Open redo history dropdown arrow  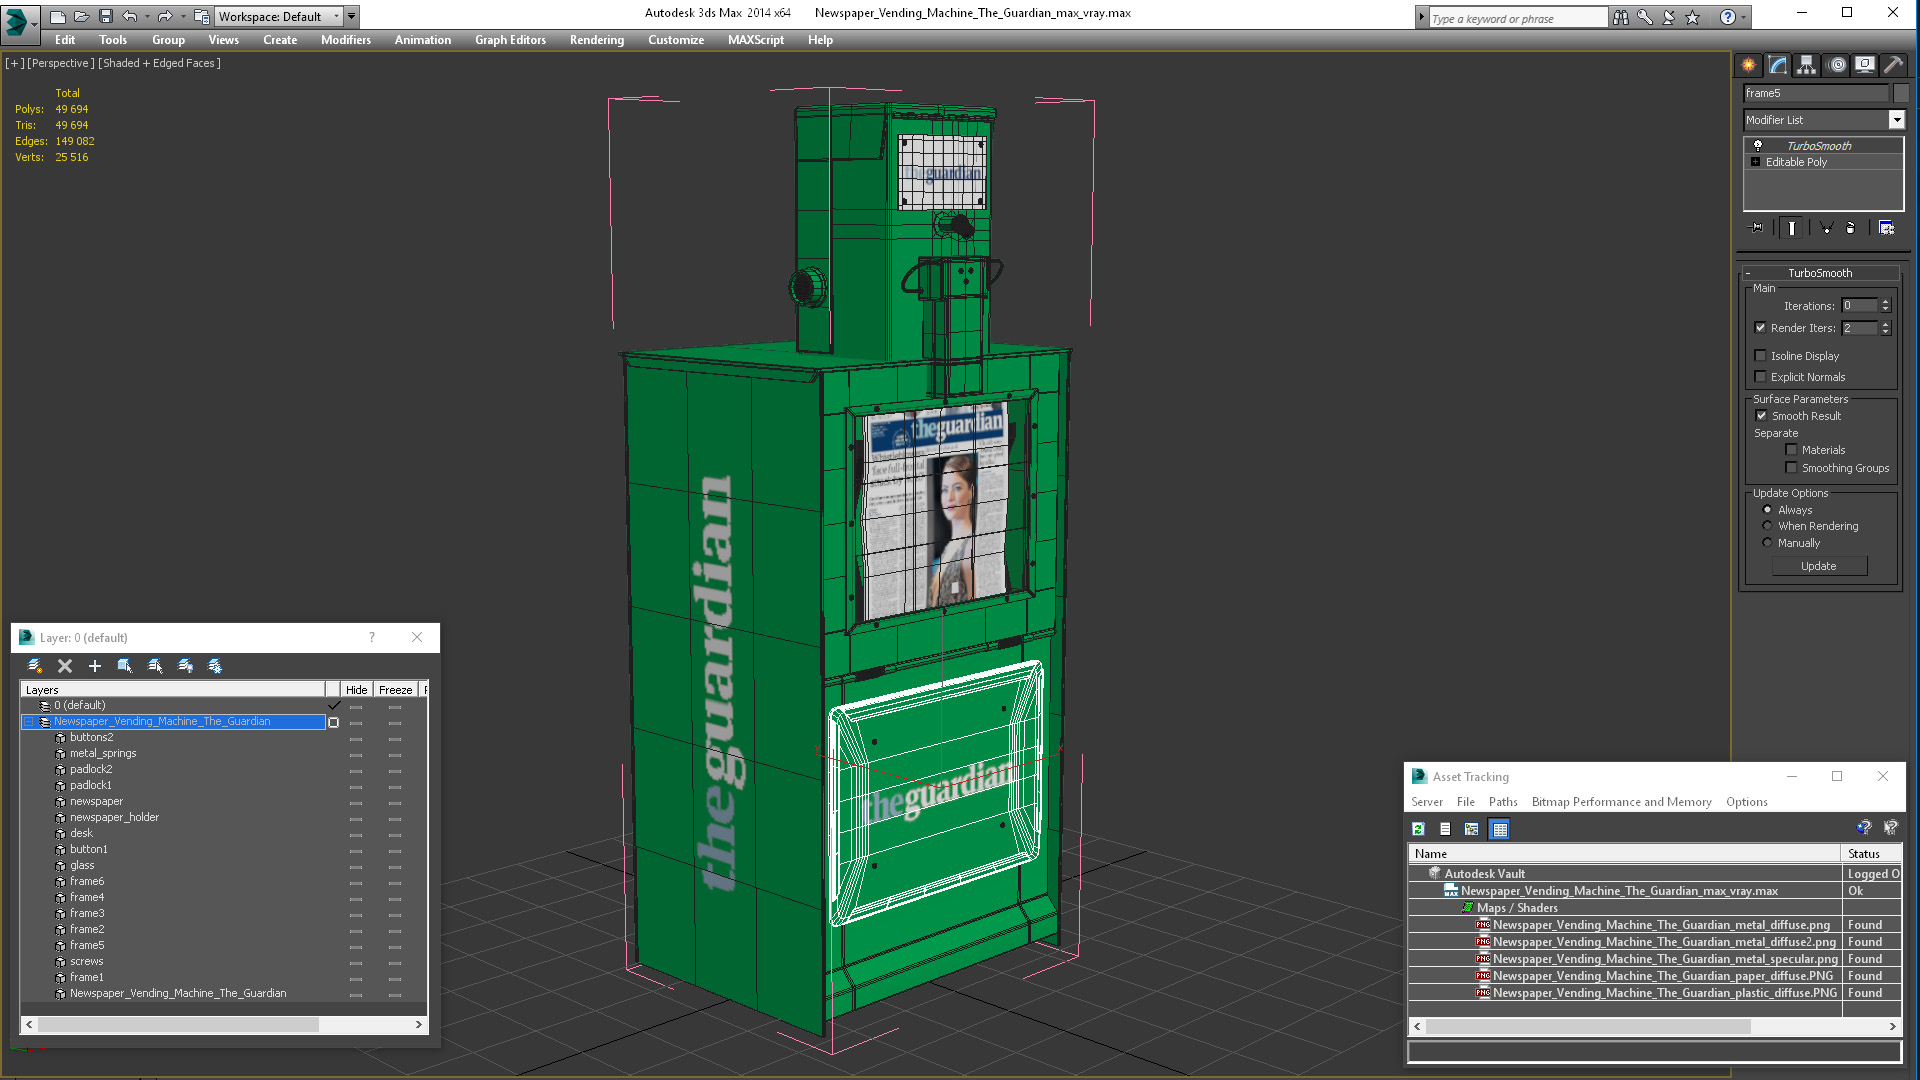click(183, 17)
